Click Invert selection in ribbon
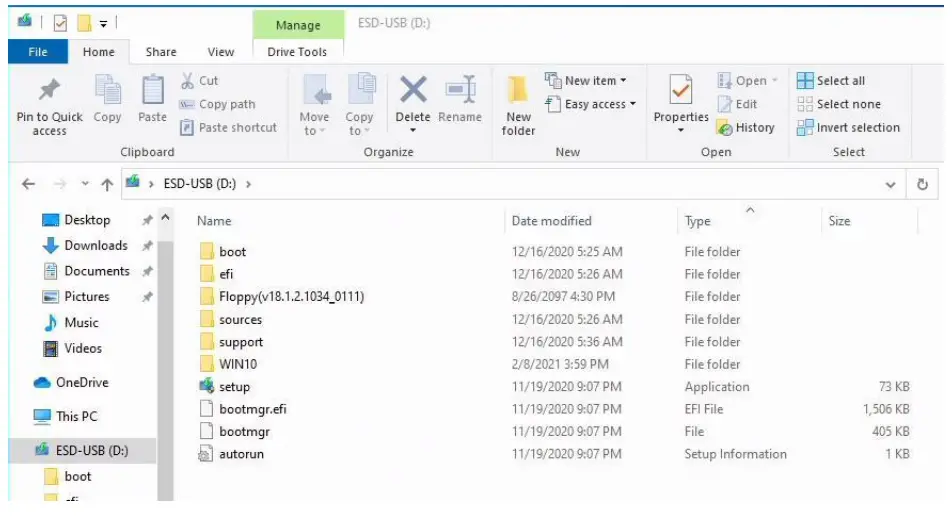The width and height of the screenshot is (952, 531). [848, 127]
